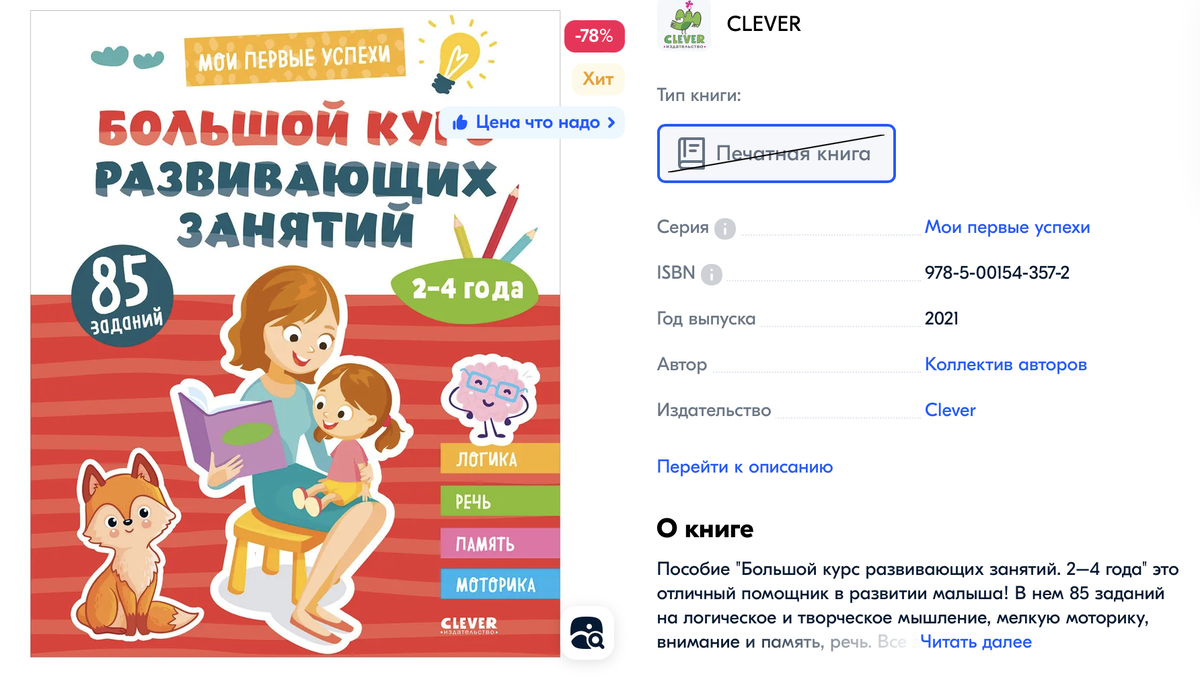The width and height of the screenshot is (1200, 688).
Task: Open the Цена что надо label
Action: tap(538, 123)
